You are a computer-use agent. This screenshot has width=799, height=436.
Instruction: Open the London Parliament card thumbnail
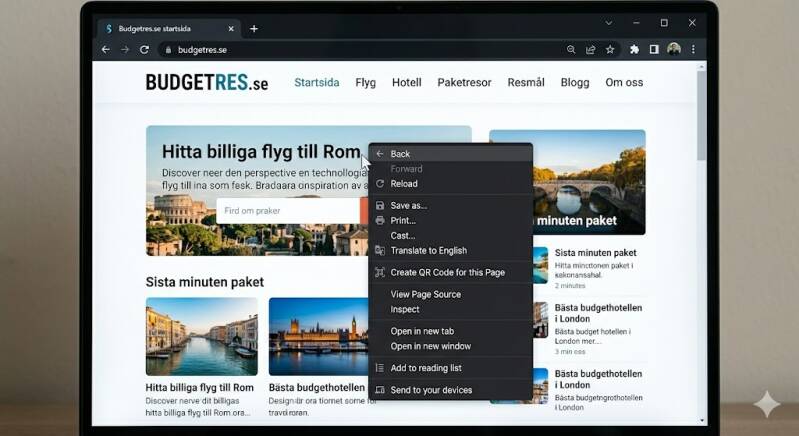coord(319,337)
